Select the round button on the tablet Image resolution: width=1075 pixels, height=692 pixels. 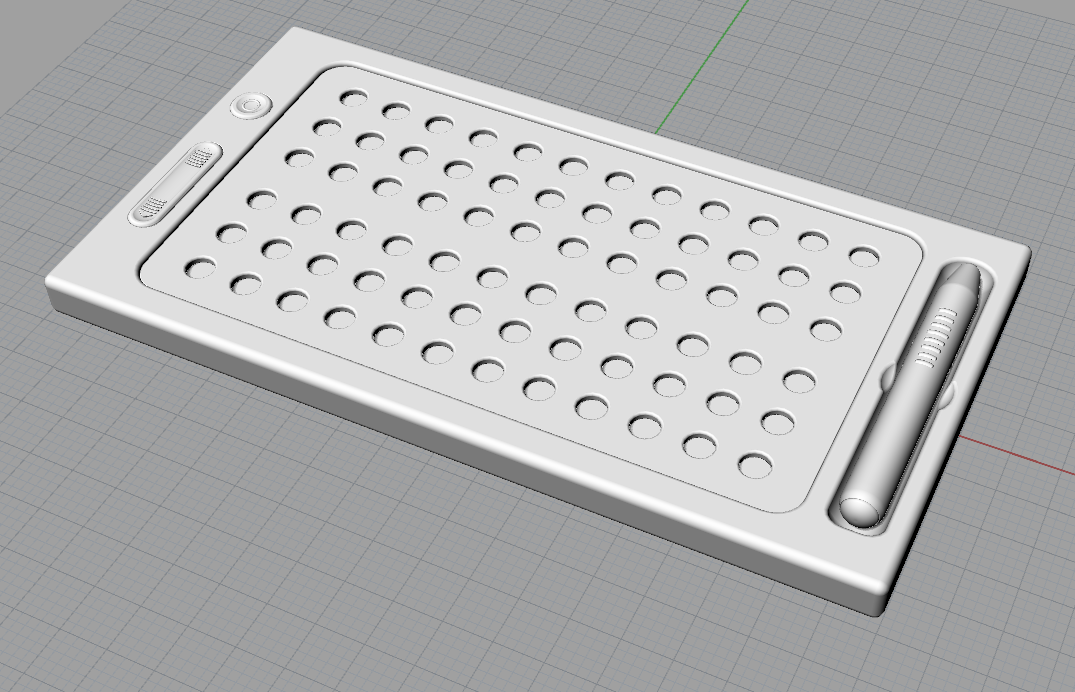coord(251,106)
